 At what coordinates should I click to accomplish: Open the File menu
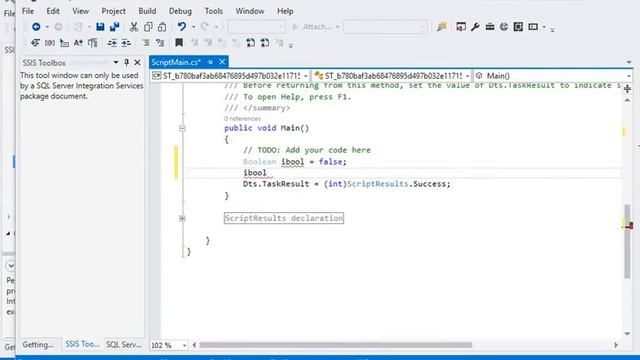tap(28, 11)
